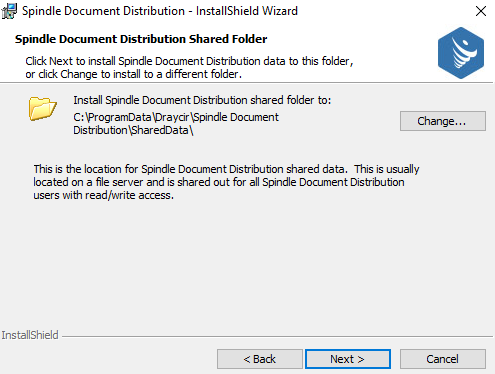Open the Change... folder dialog
This screenshot has height=374, width=495.
443,121
